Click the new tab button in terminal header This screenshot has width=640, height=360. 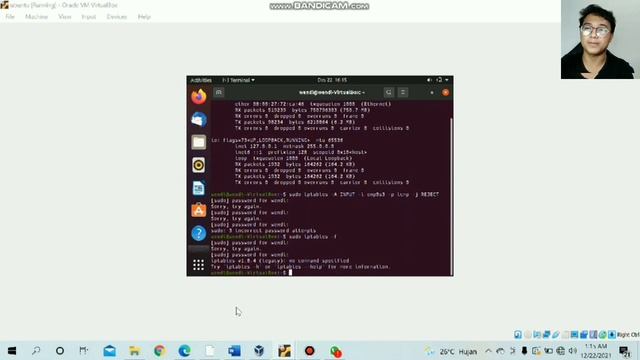[x=219, y=92]
